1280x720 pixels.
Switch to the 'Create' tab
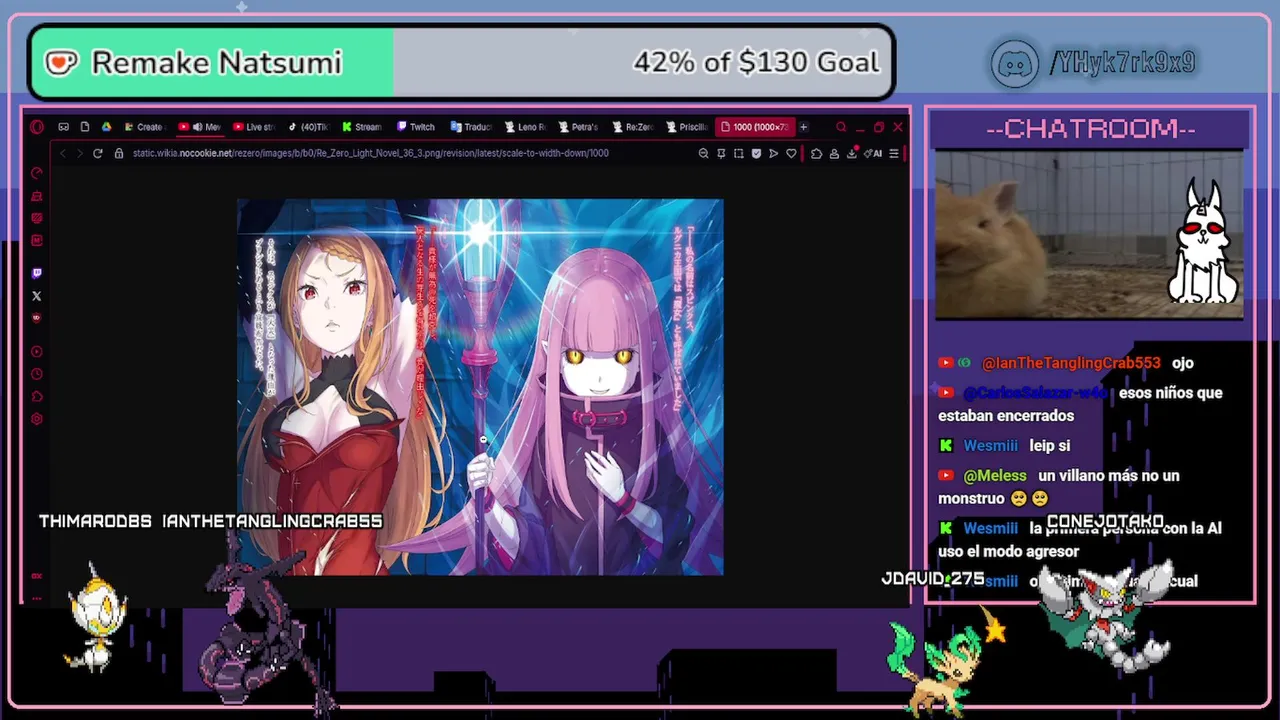coord(144,127)
